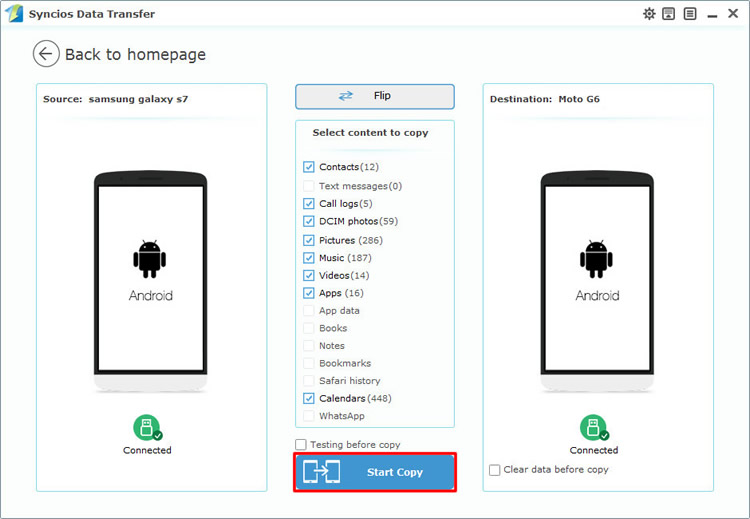
Task: Uncheck the Videos checkbox
Action: pos(309,276)
